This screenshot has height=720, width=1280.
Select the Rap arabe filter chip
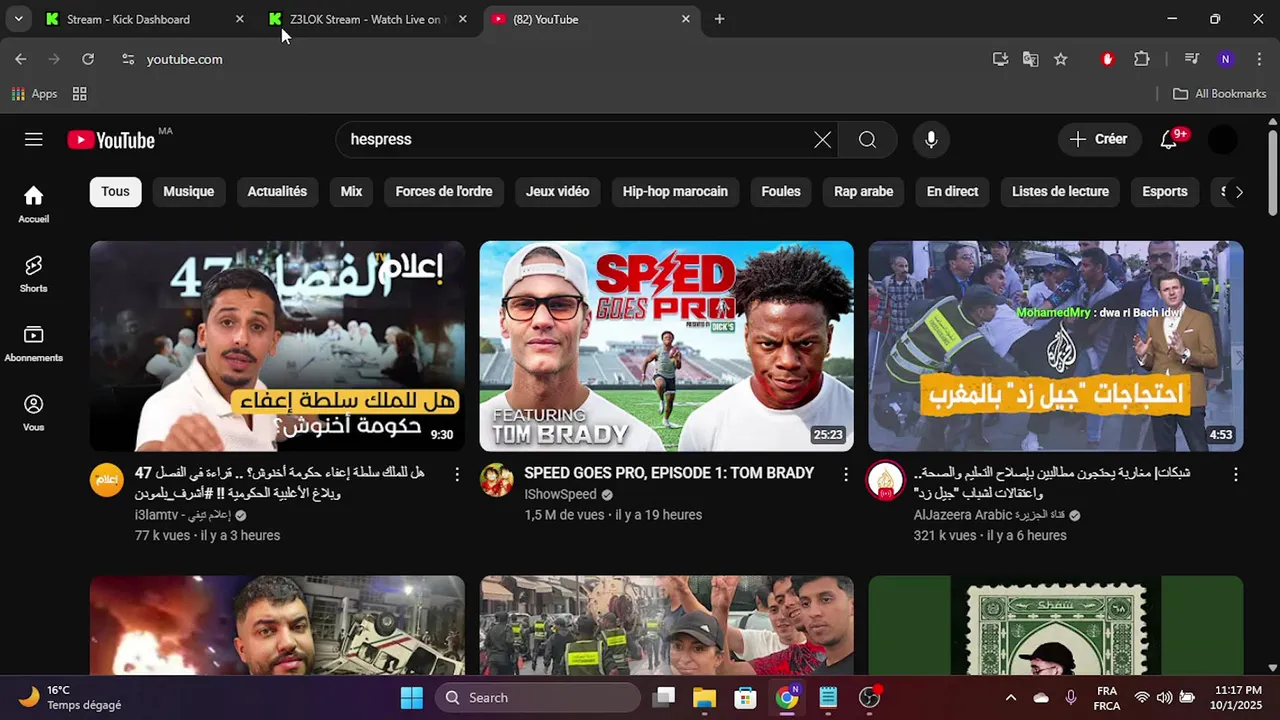[x=864, y=192]
